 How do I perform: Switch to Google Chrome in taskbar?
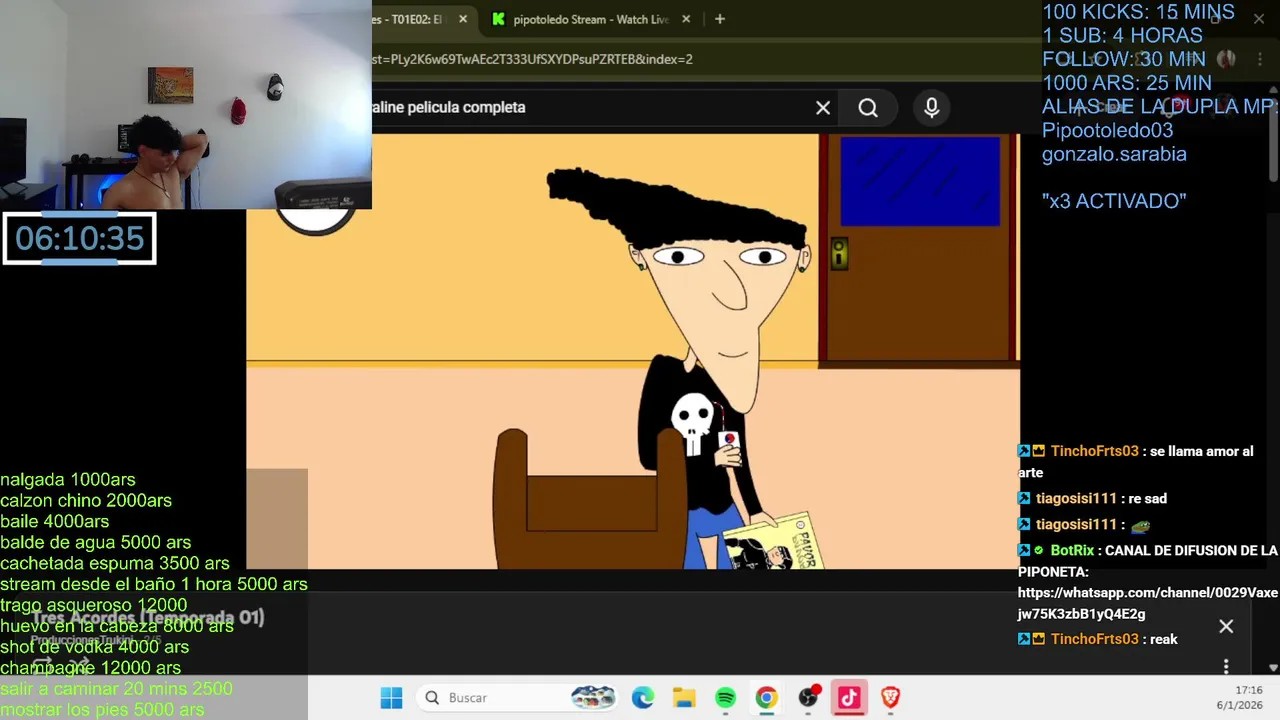767,698
